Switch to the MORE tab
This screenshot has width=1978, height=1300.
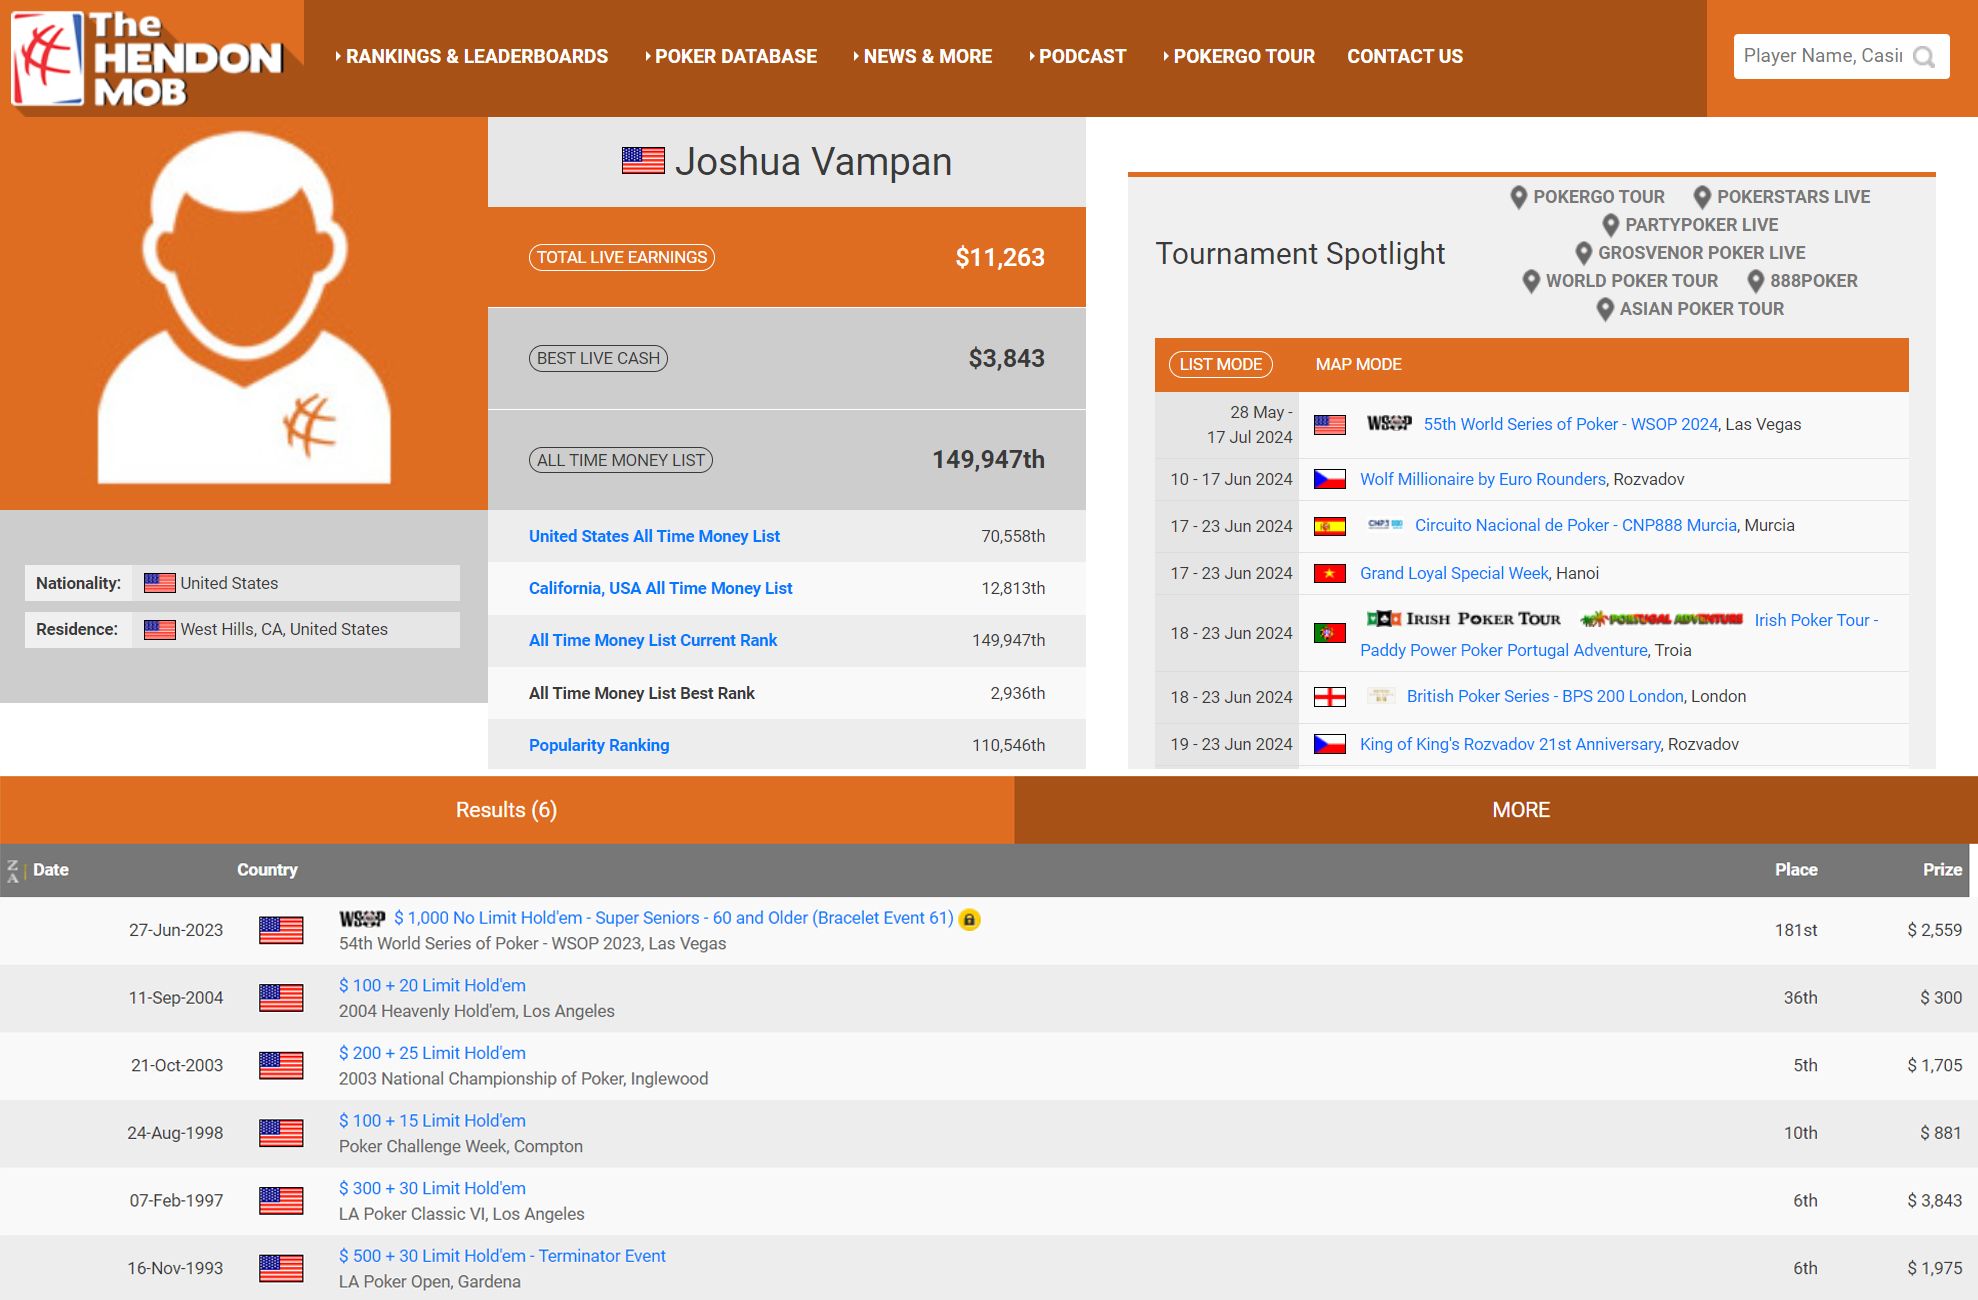point(1520,810)
